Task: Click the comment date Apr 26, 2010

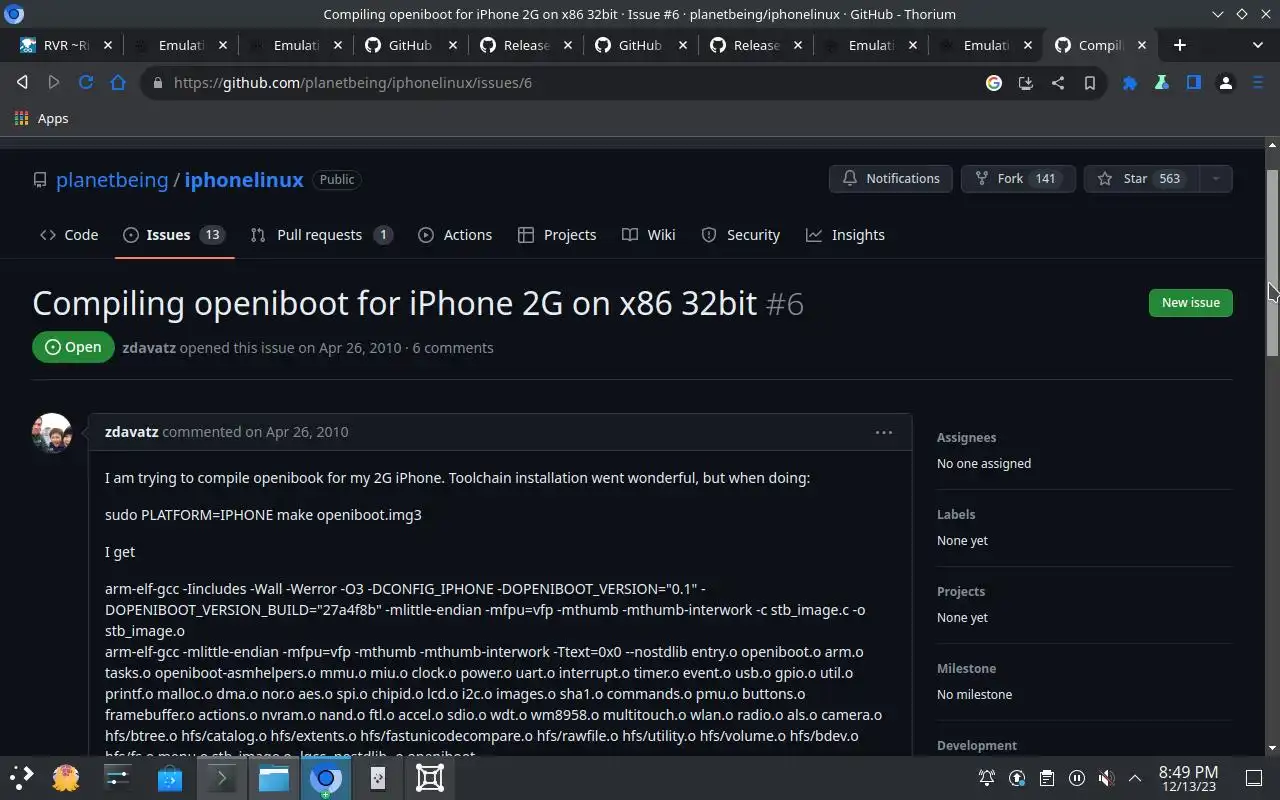Action: point(306,432)
